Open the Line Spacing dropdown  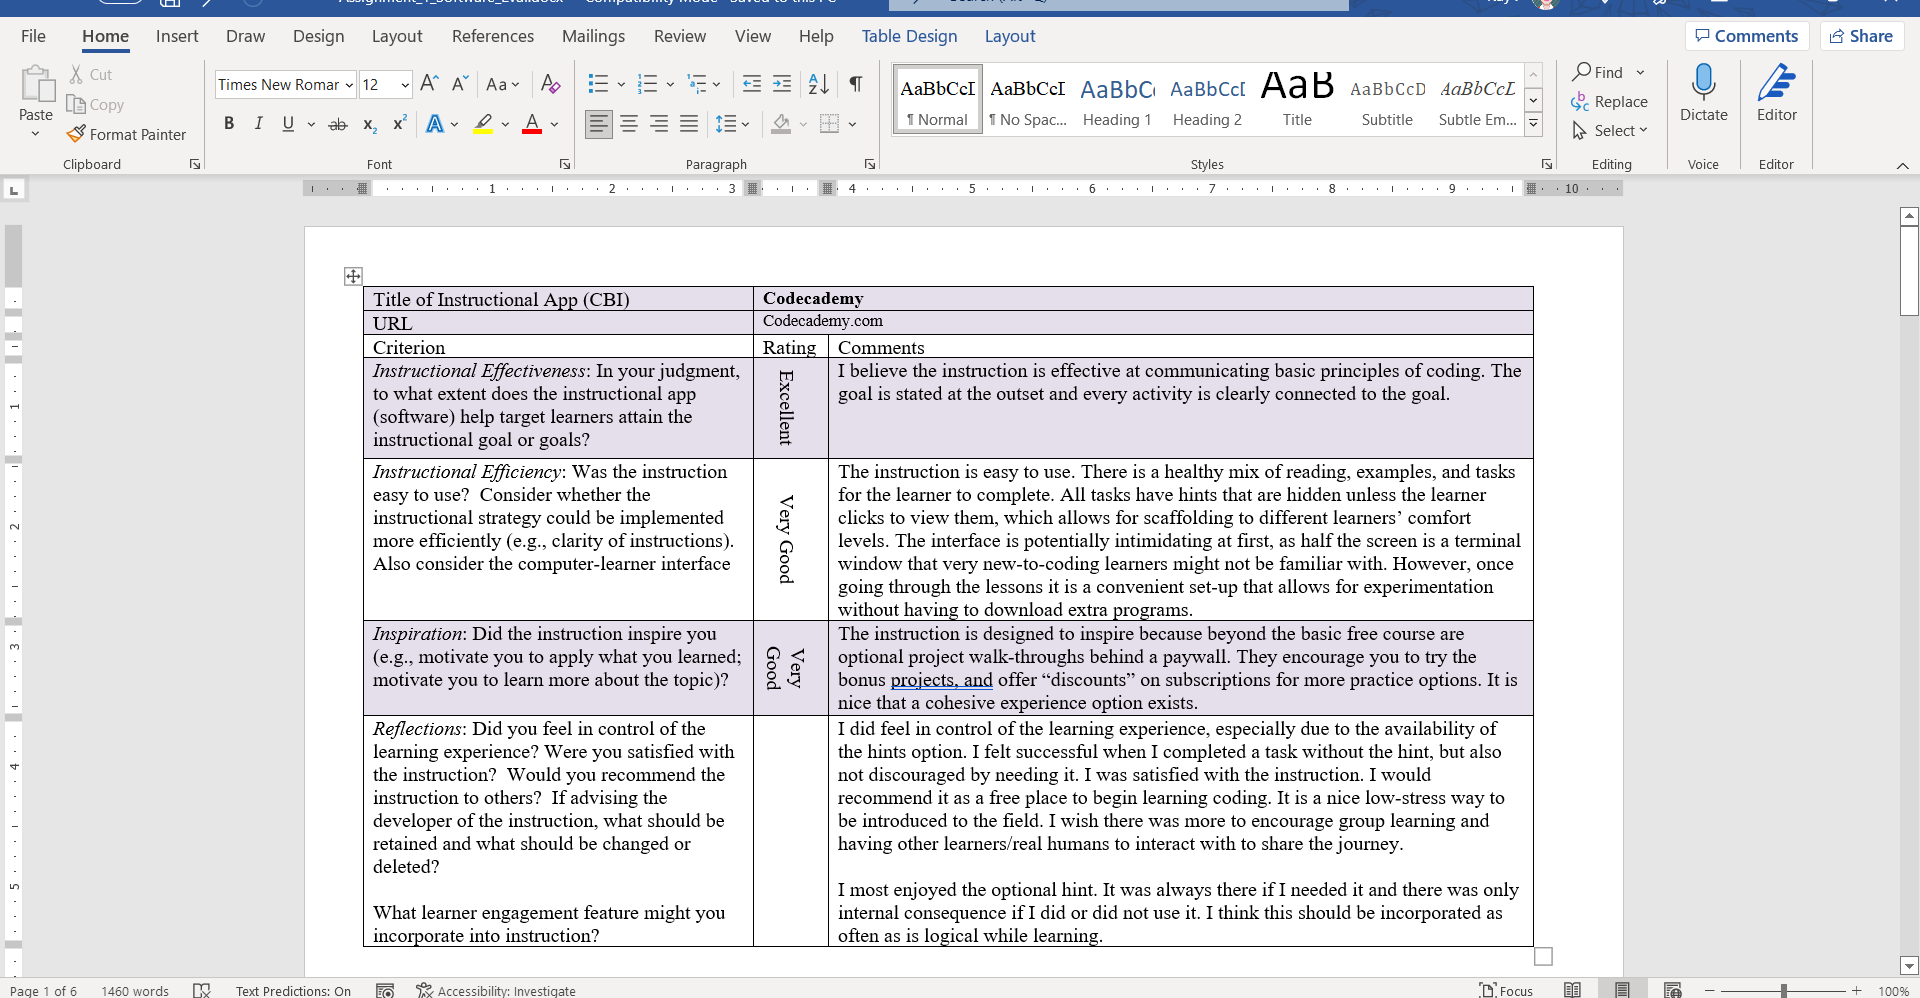(x=733, y=124)
